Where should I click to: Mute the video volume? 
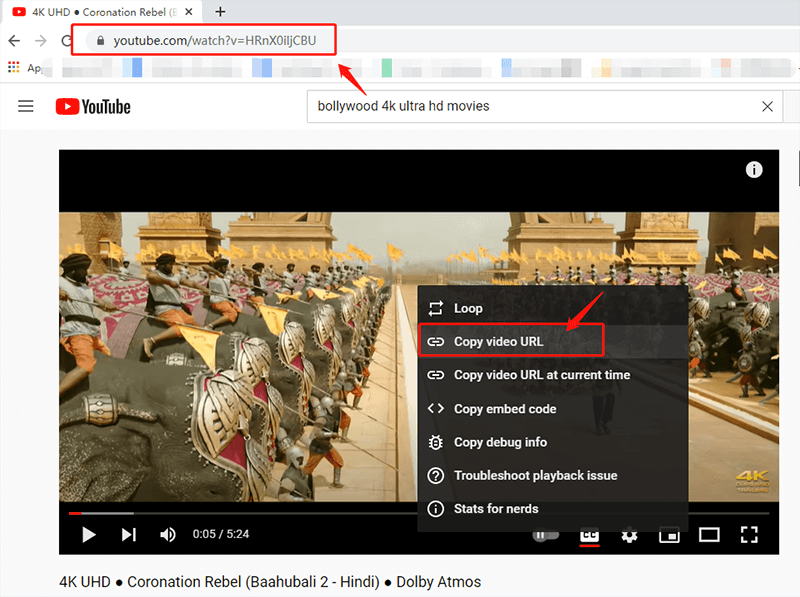168,534
